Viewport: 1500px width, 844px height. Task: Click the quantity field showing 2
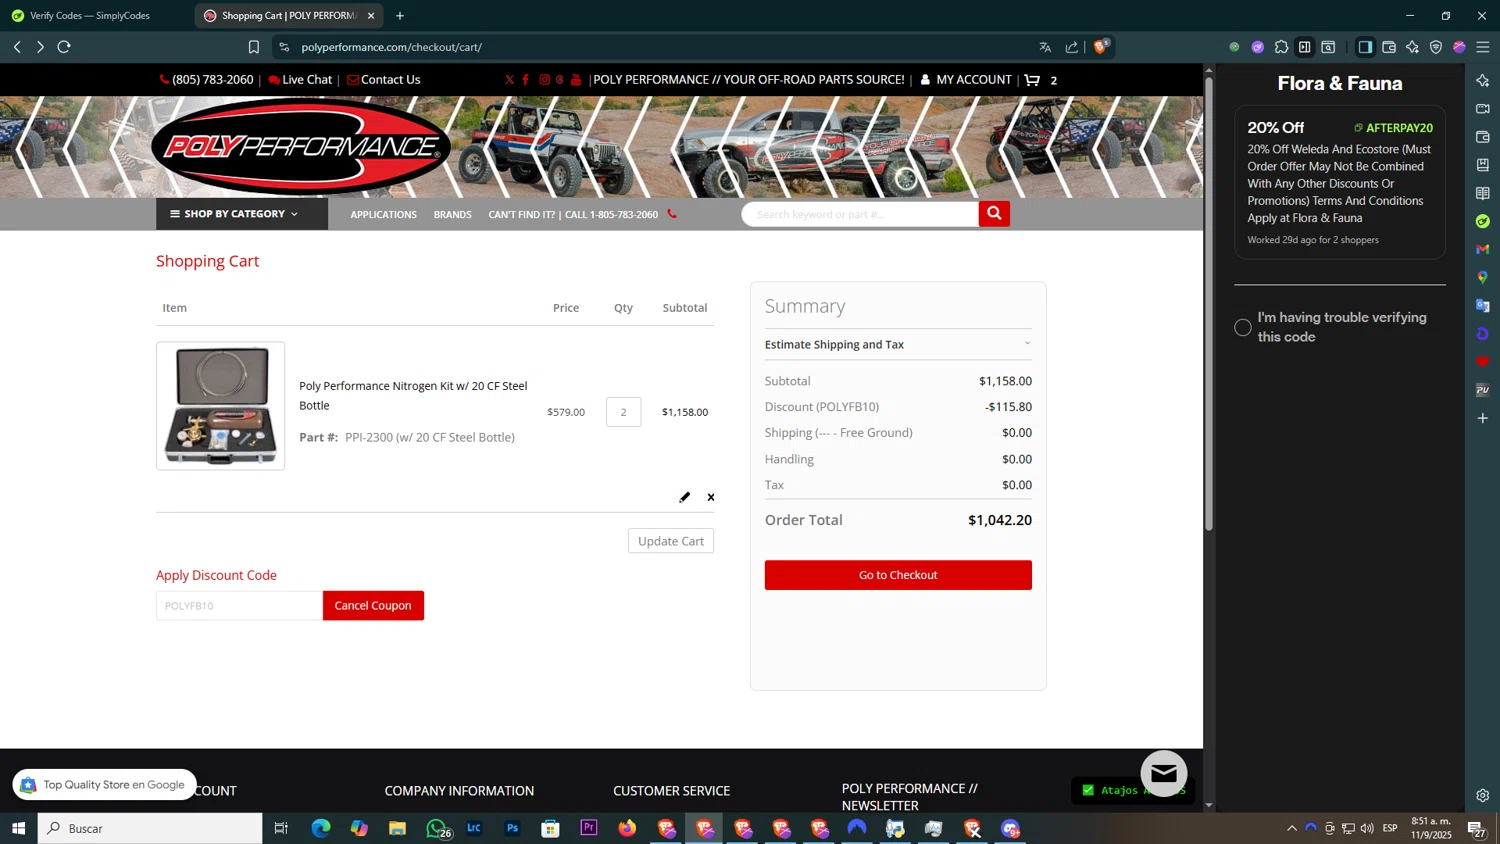(623, 412)
